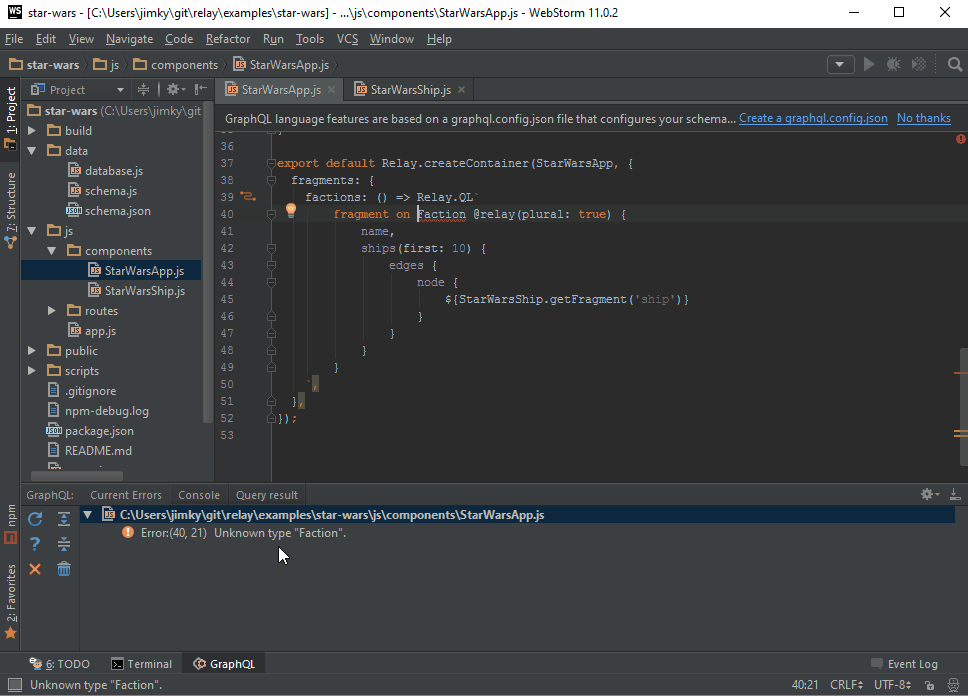Viewport: 968px width, 696px height.
Task: Open GraphQL panel help via the question mark
Action: tap(35, 543)
